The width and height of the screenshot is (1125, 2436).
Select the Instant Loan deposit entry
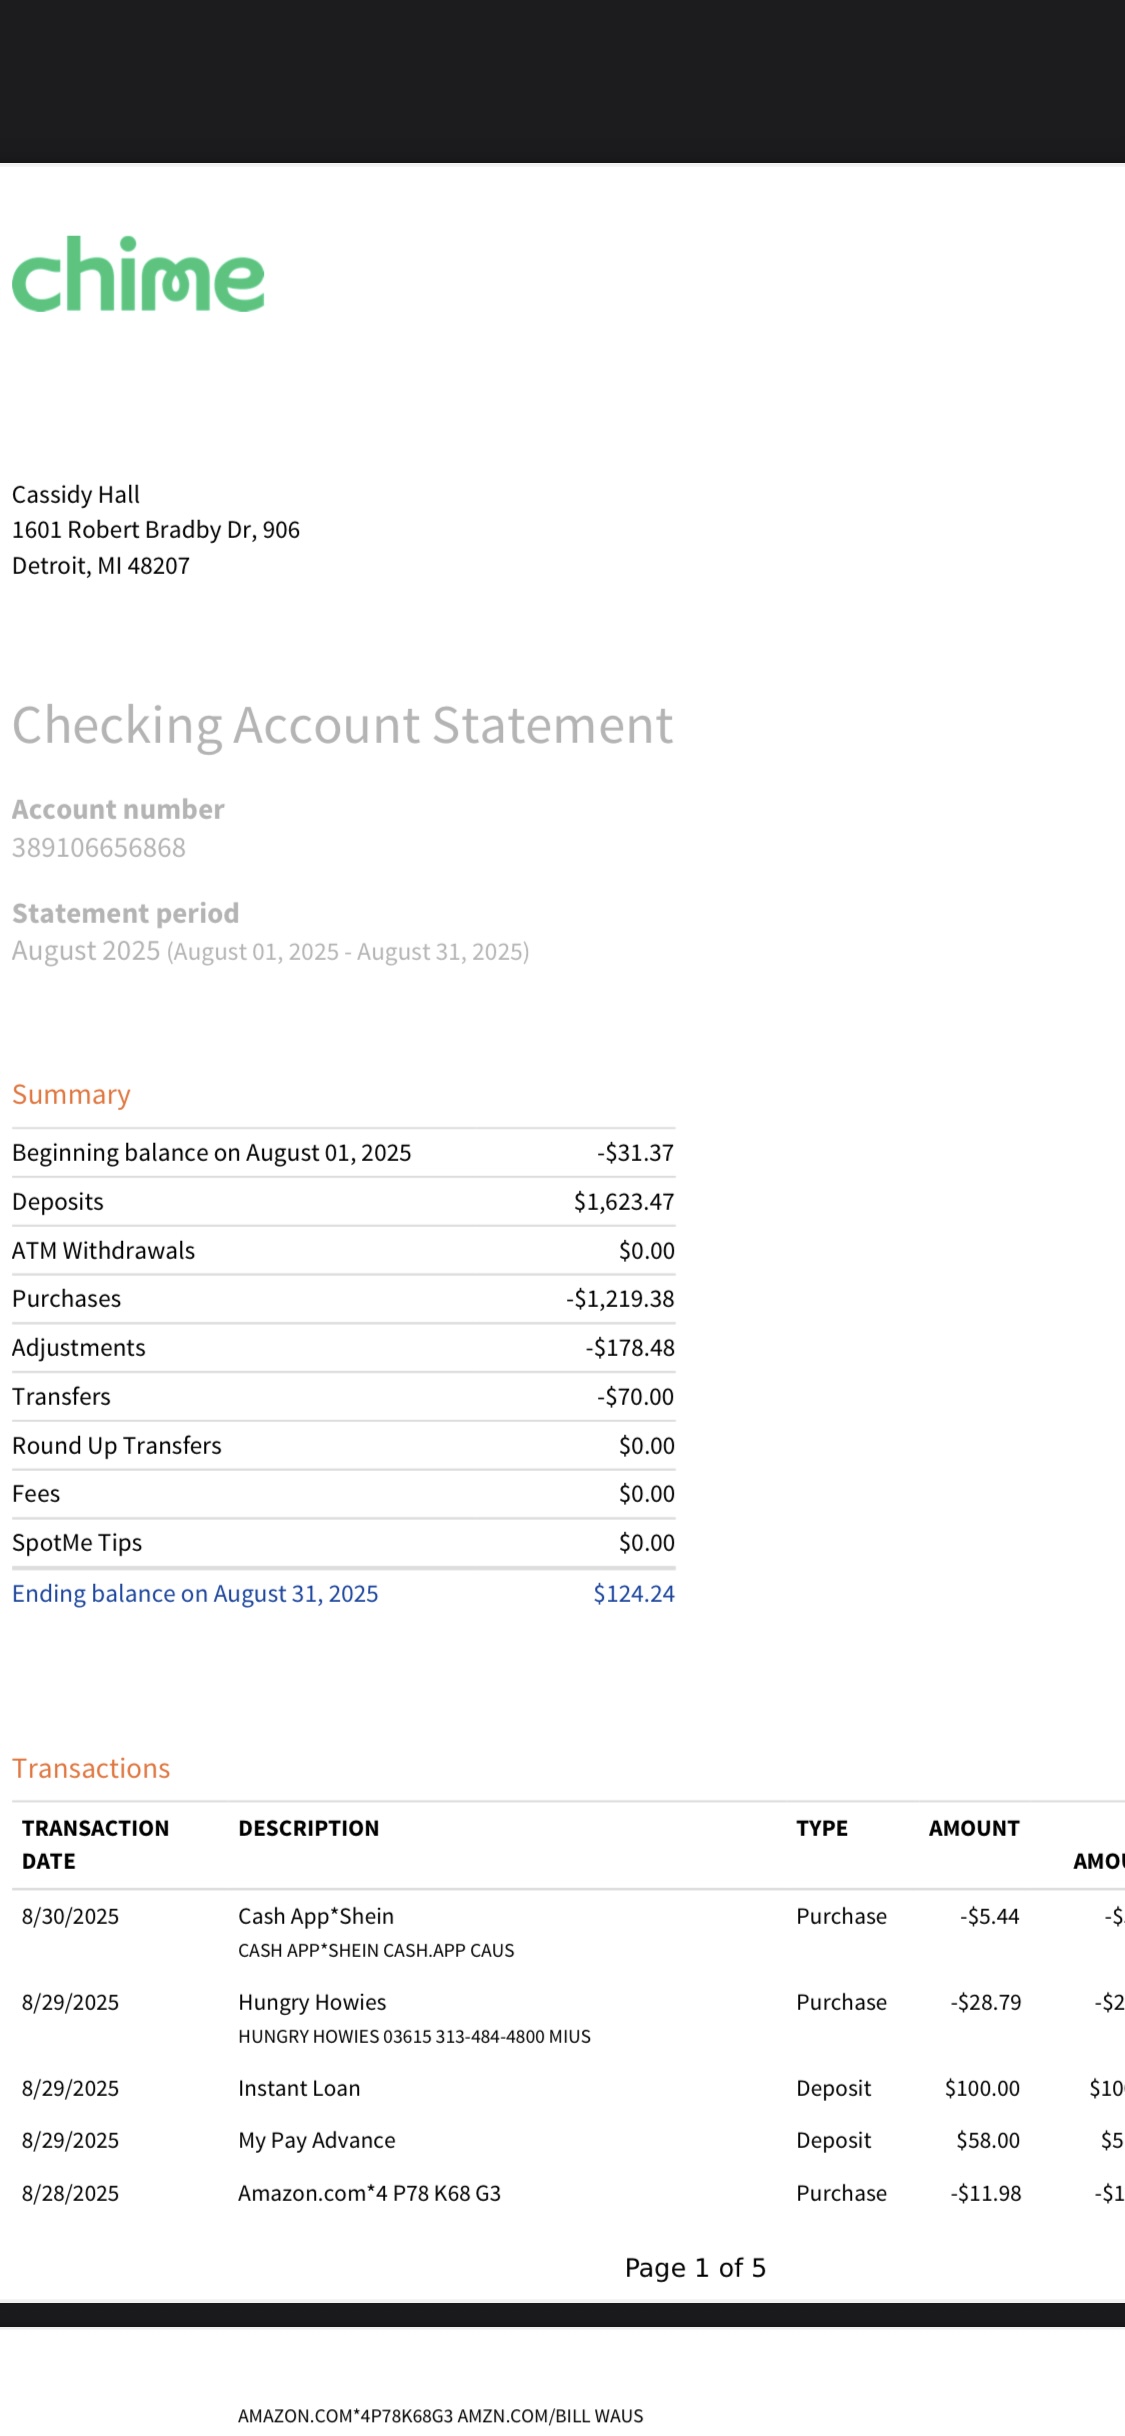coord(299,2089)
